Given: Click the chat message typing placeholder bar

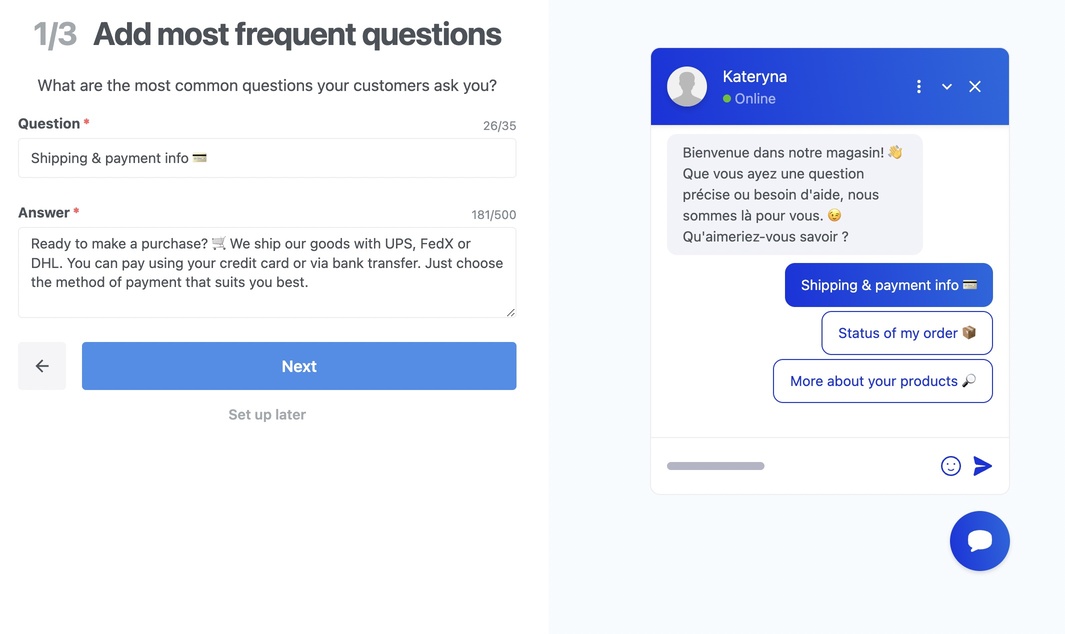Looking at the screenshot, I should click(716, 465).
